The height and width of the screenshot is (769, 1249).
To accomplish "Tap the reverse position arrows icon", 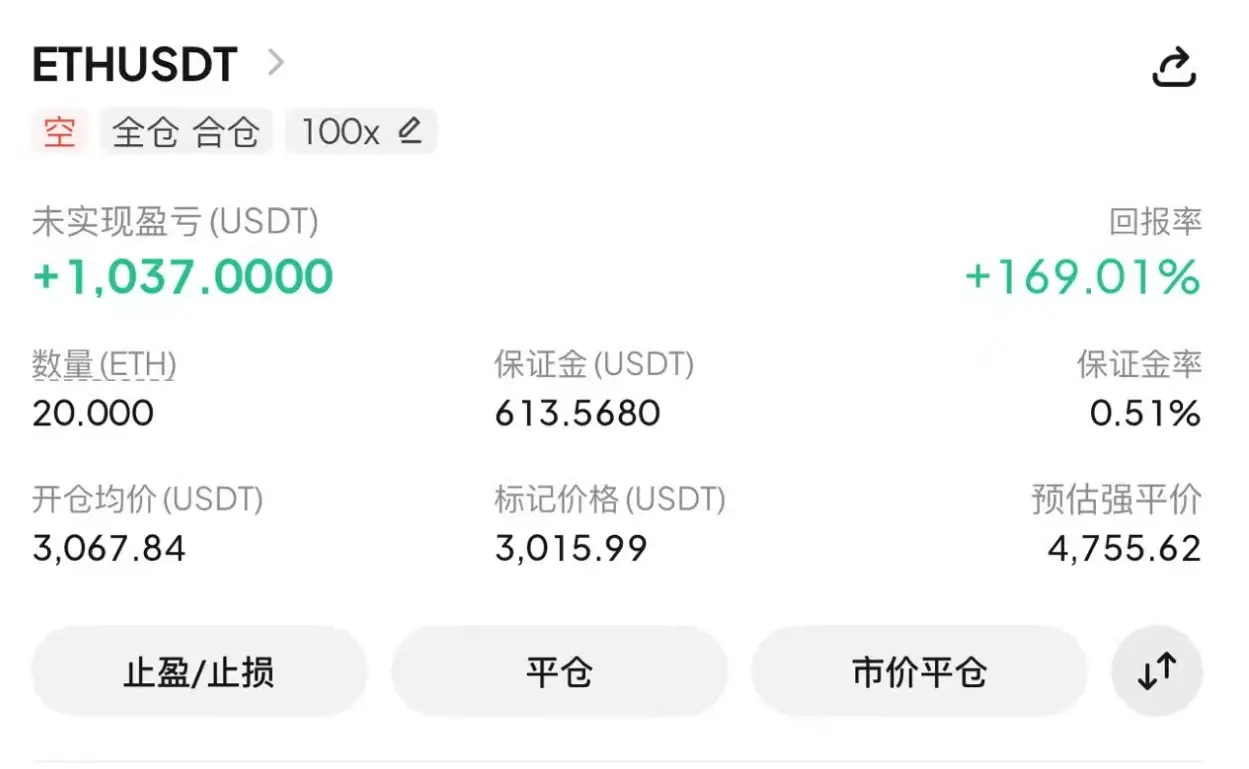I will [x=1157, y=672].
